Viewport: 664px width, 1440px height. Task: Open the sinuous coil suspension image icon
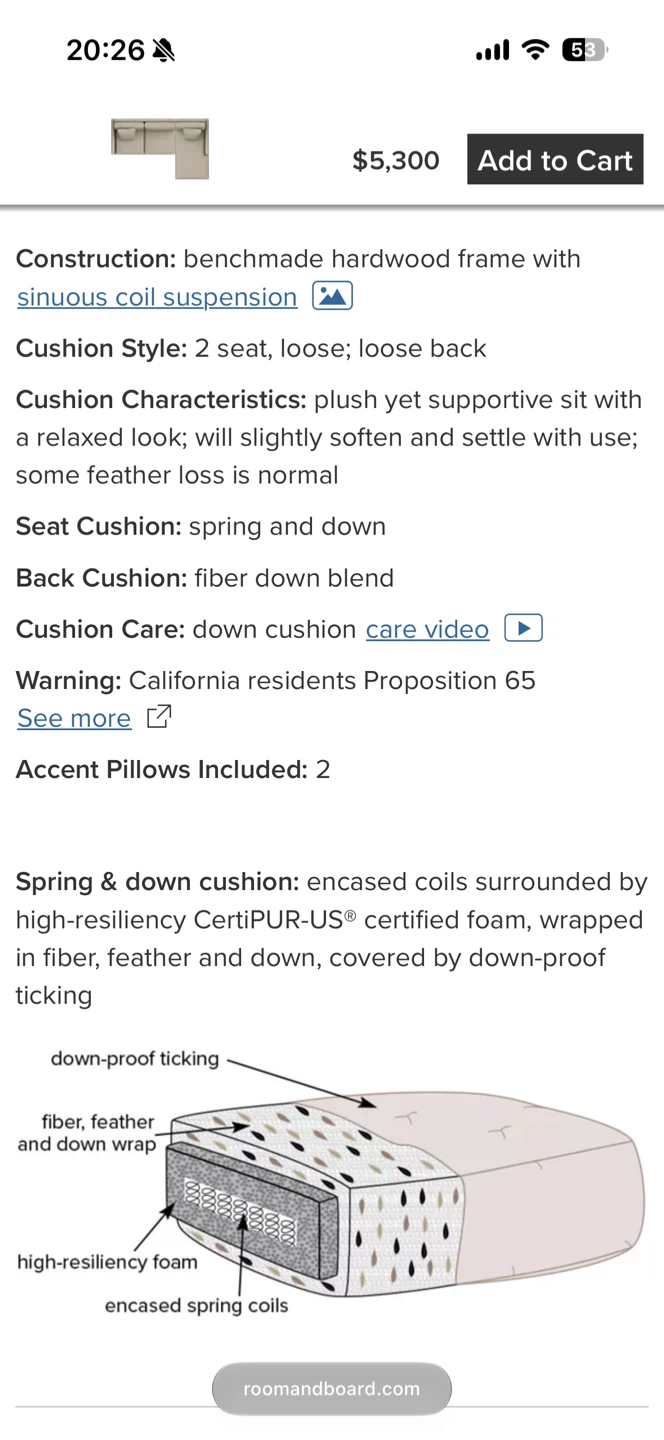point(332,296)
